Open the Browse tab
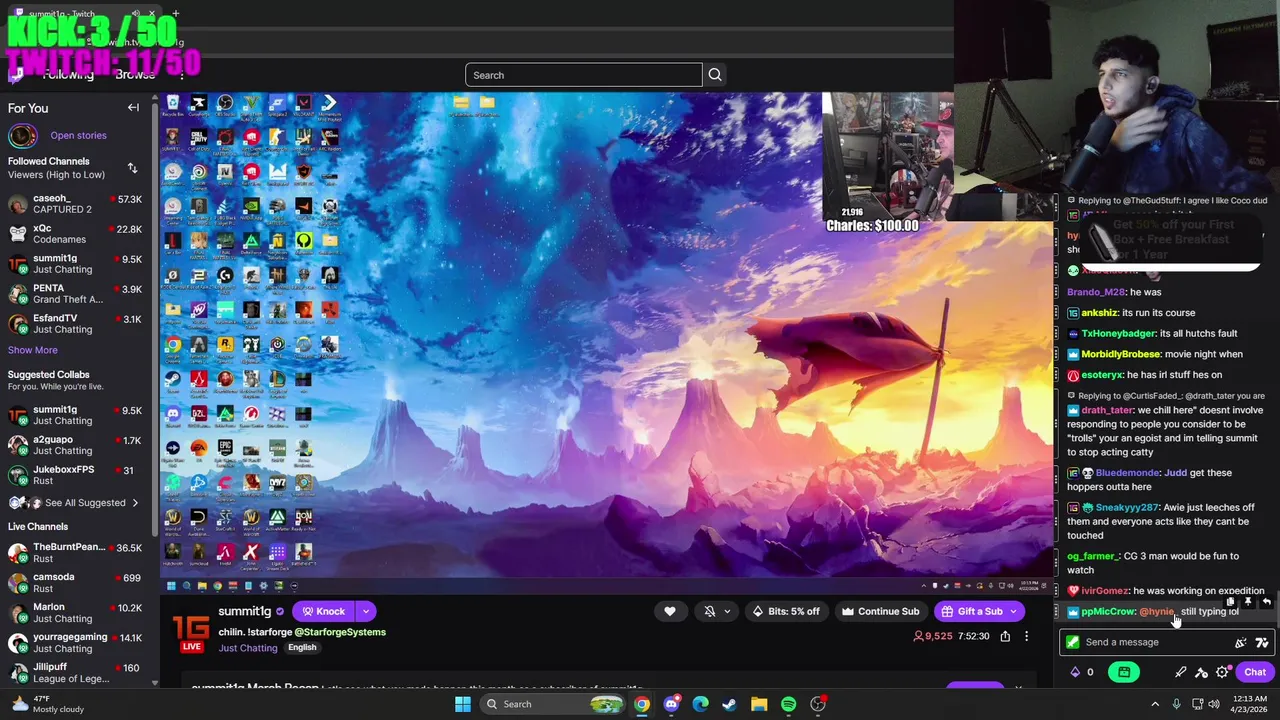The height and width of the screenshot is (720, 1280). [x=134, y=75]
